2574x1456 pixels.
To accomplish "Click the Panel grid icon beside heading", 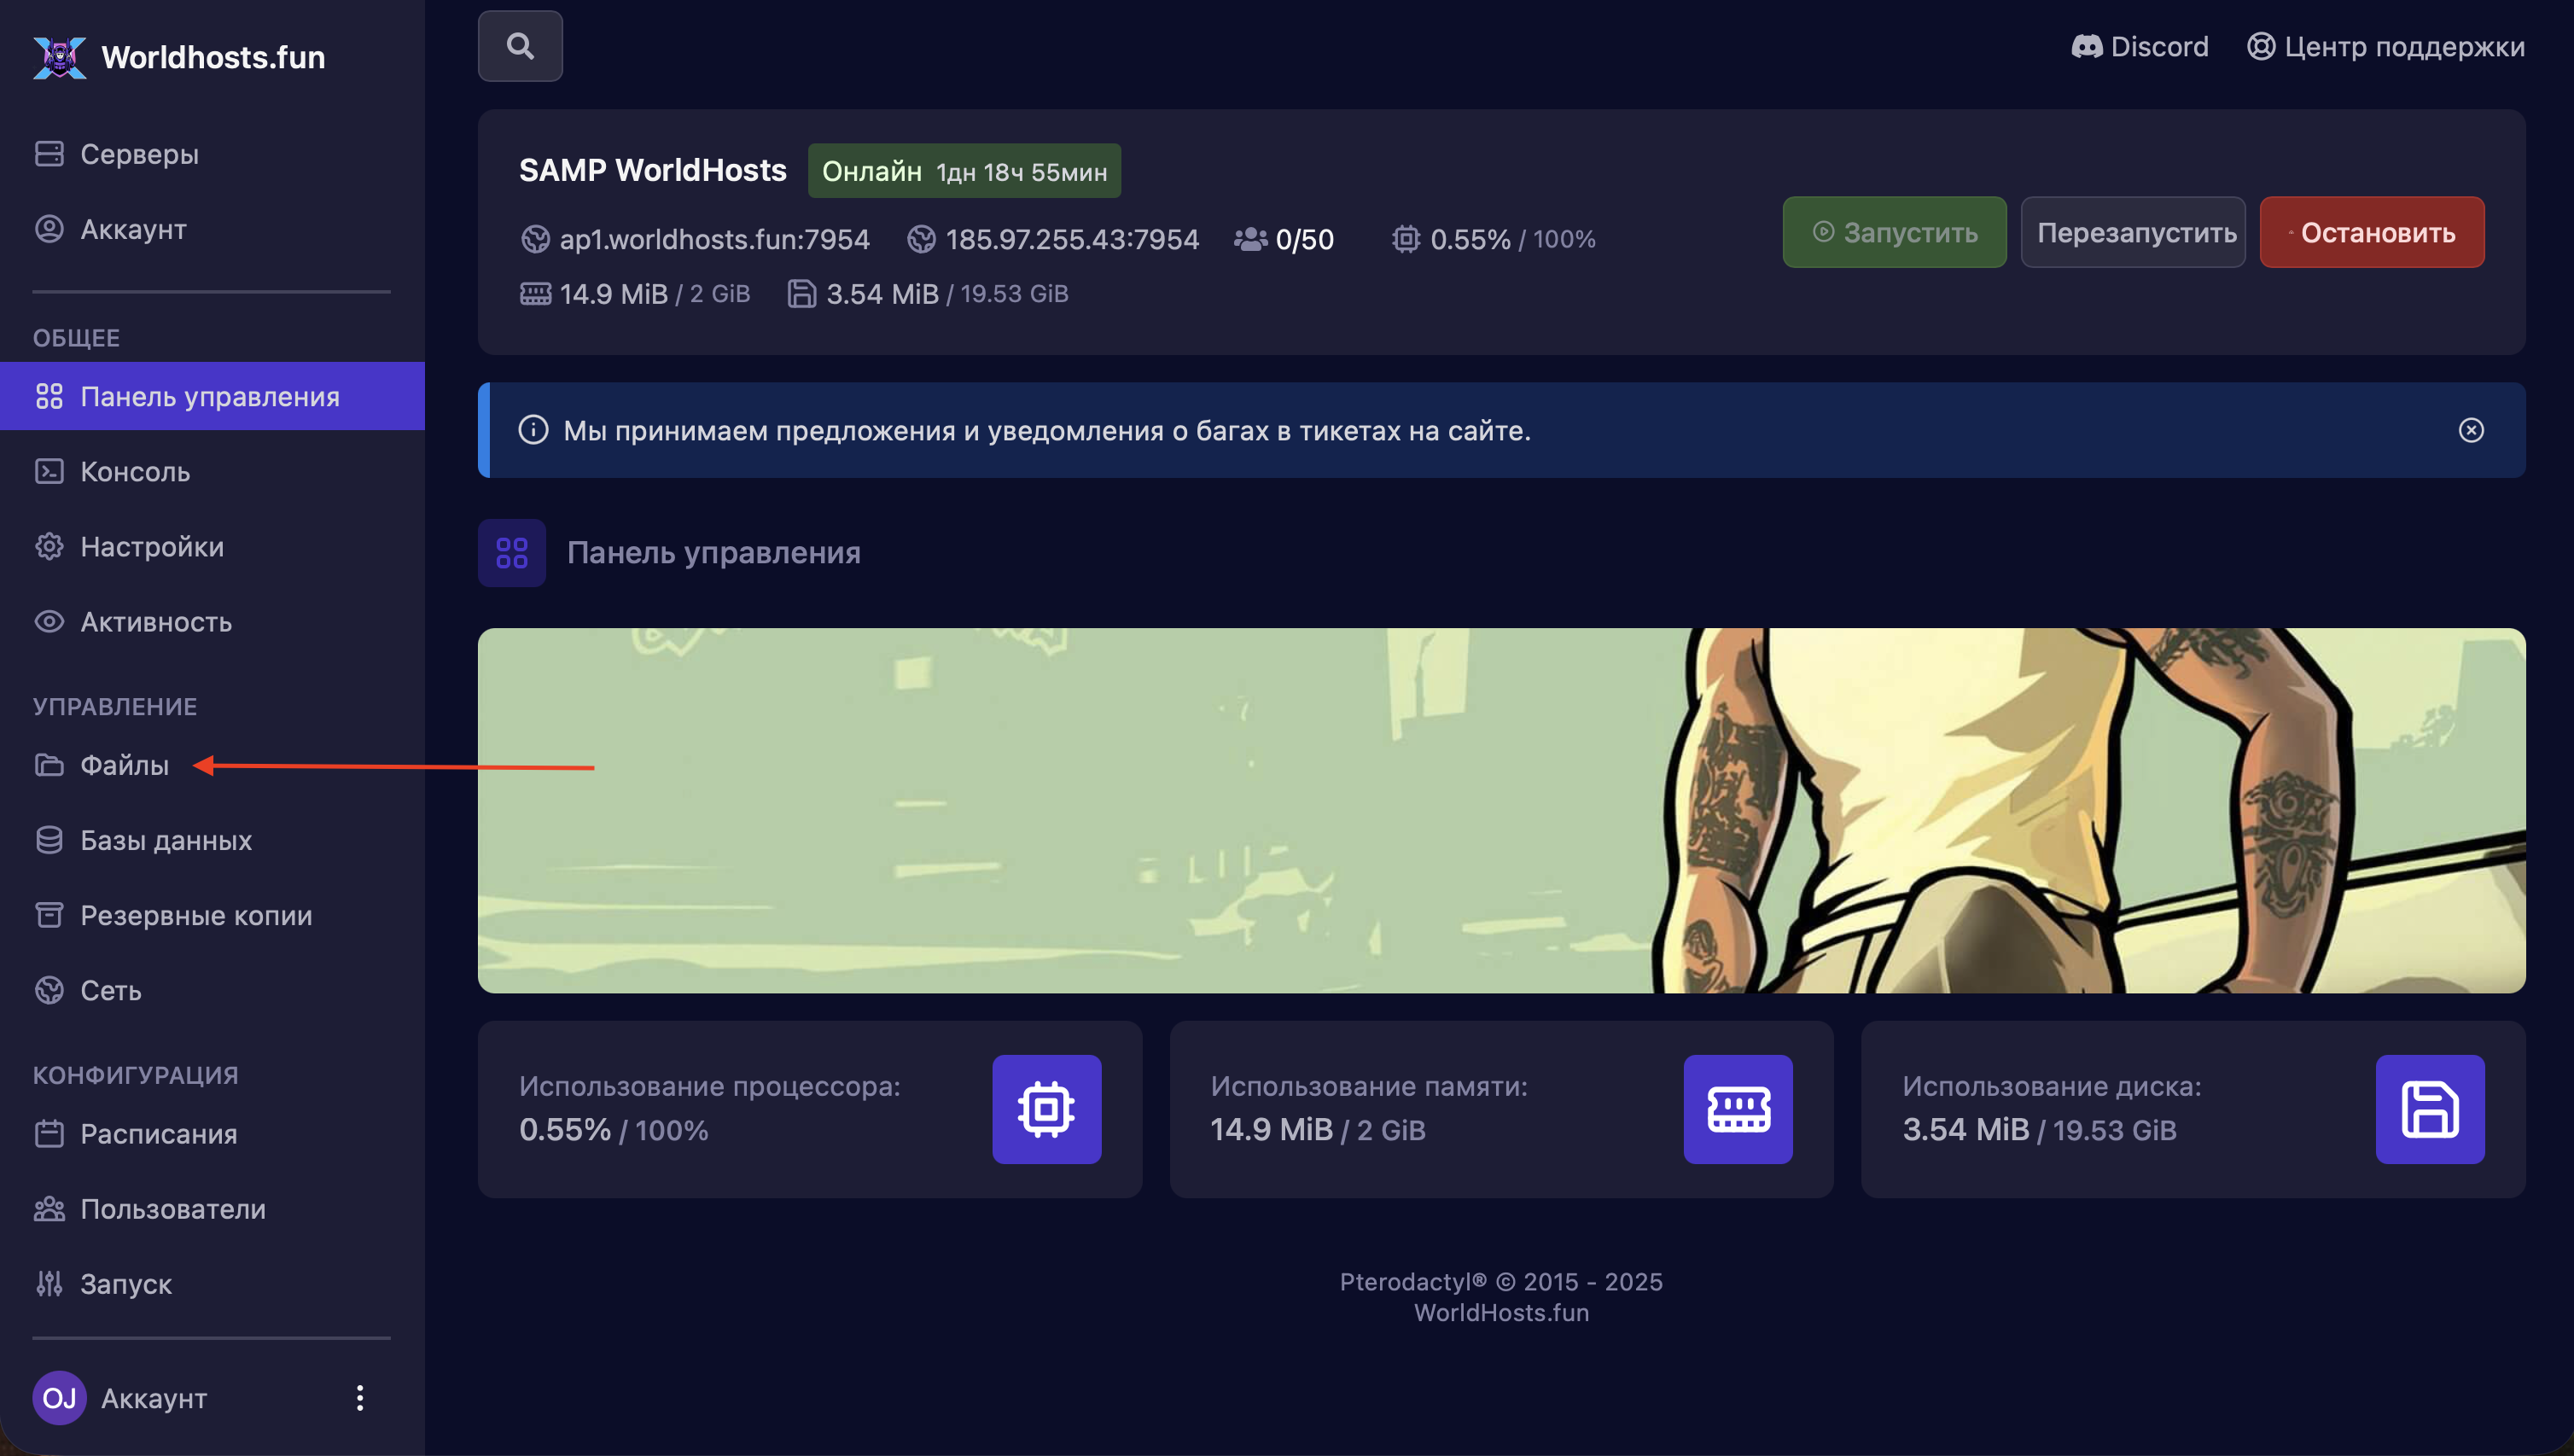I will (512, 553).
